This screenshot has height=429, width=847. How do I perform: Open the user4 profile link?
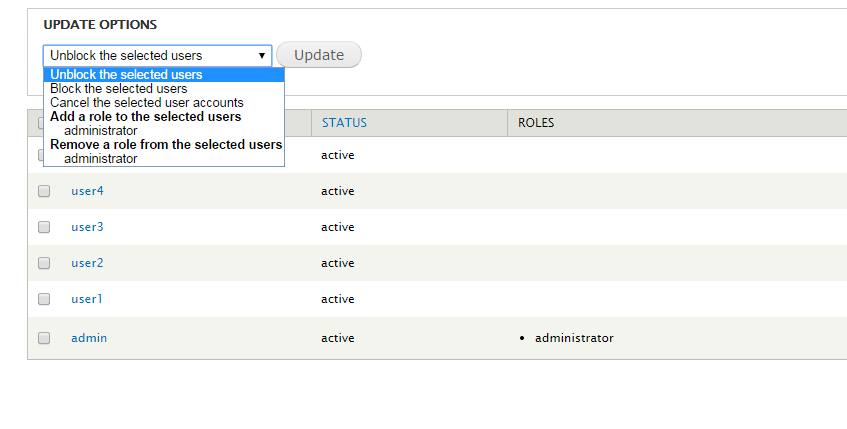click(87, 191)
